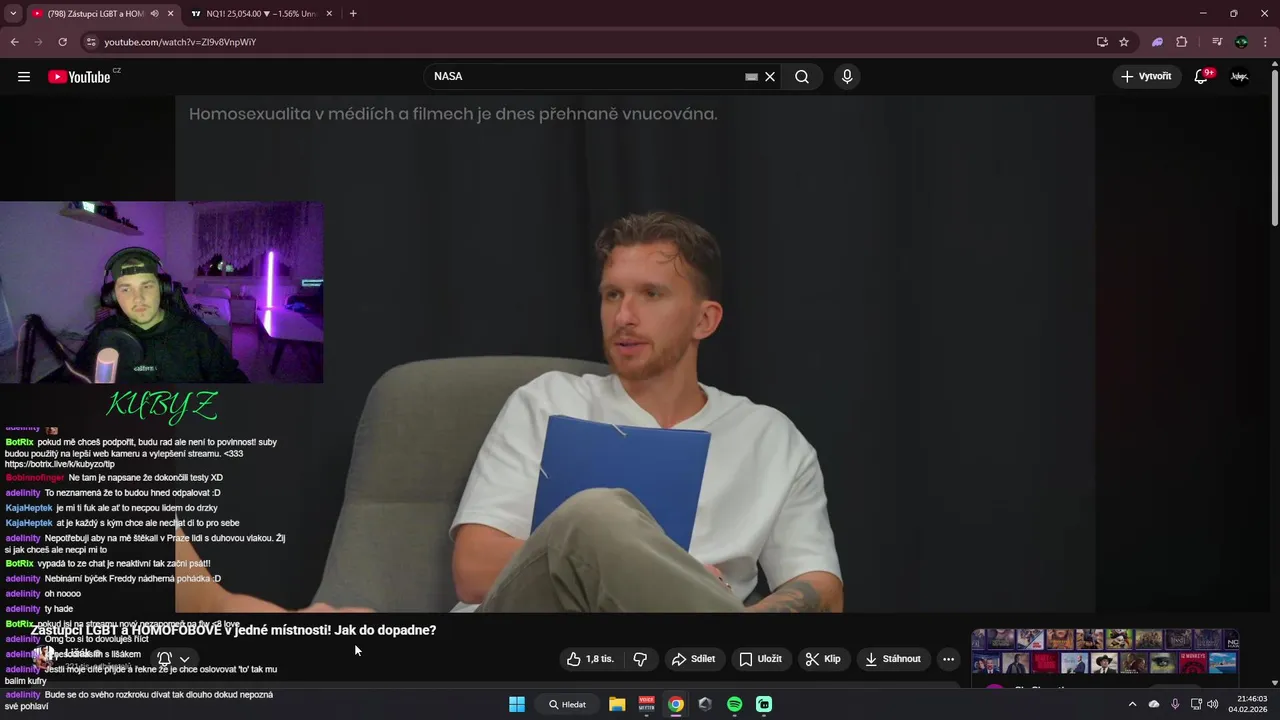The height and width of the screenshot is (720, 1280).
Task: Open a new browser tab
Action: click(353, 14)
